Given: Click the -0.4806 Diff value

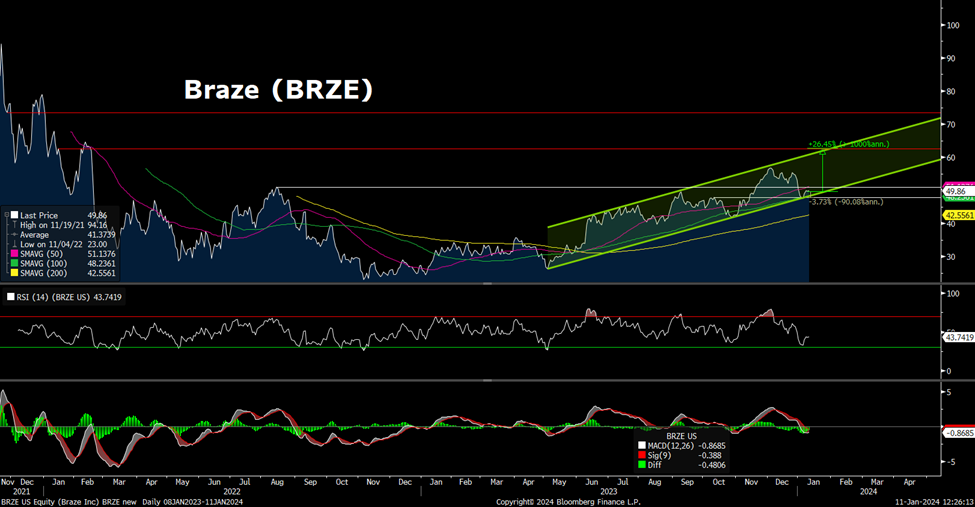Looking at the screenshot, I should 713,465.
